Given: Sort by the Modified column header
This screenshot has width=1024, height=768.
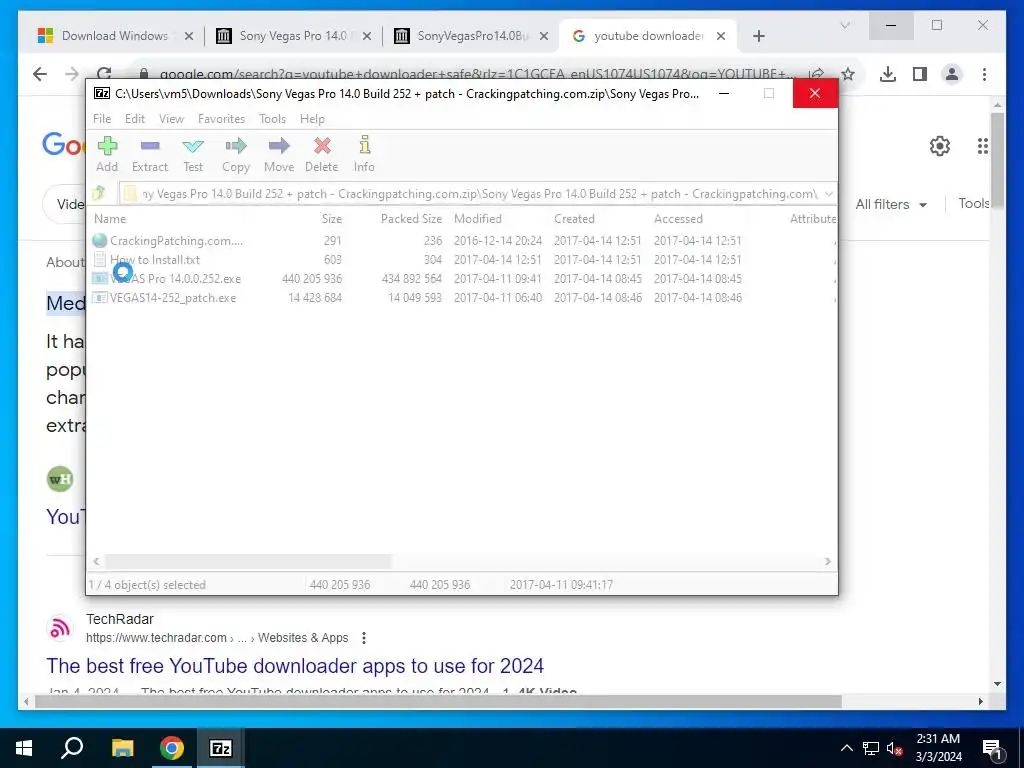Looking at the screenshot, I should pos(477,219).
